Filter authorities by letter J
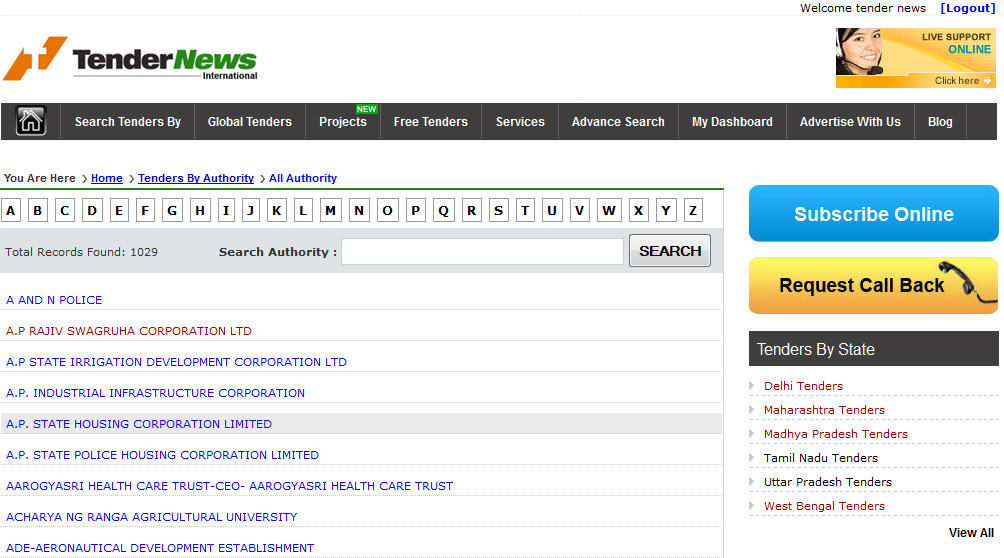Viewport: 1004px width, 558px height. click(x=250, y=210)
